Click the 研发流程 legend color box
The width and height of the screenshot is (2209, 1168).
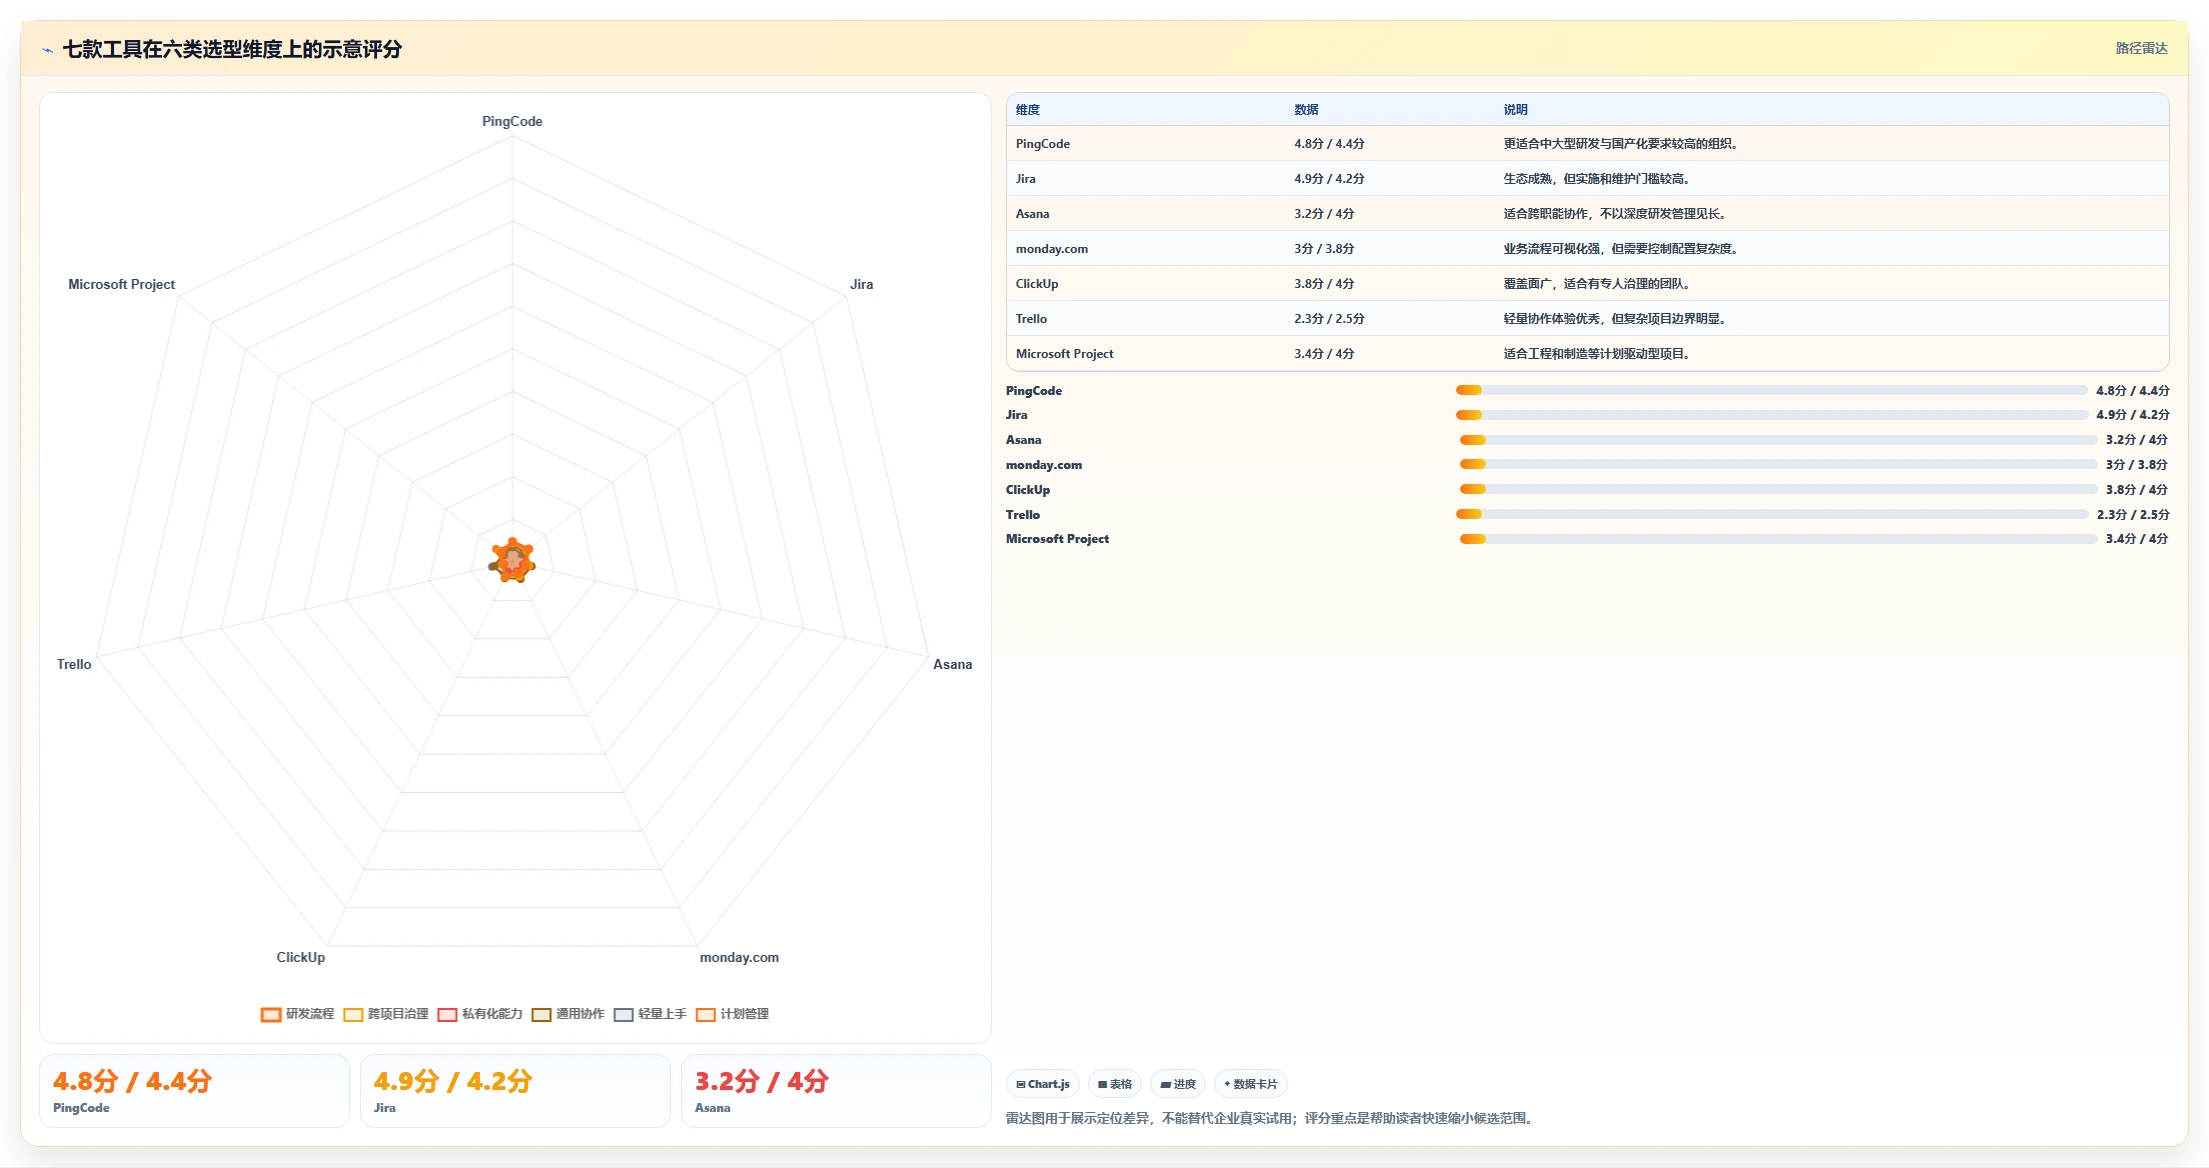(x=270, y=1014)
